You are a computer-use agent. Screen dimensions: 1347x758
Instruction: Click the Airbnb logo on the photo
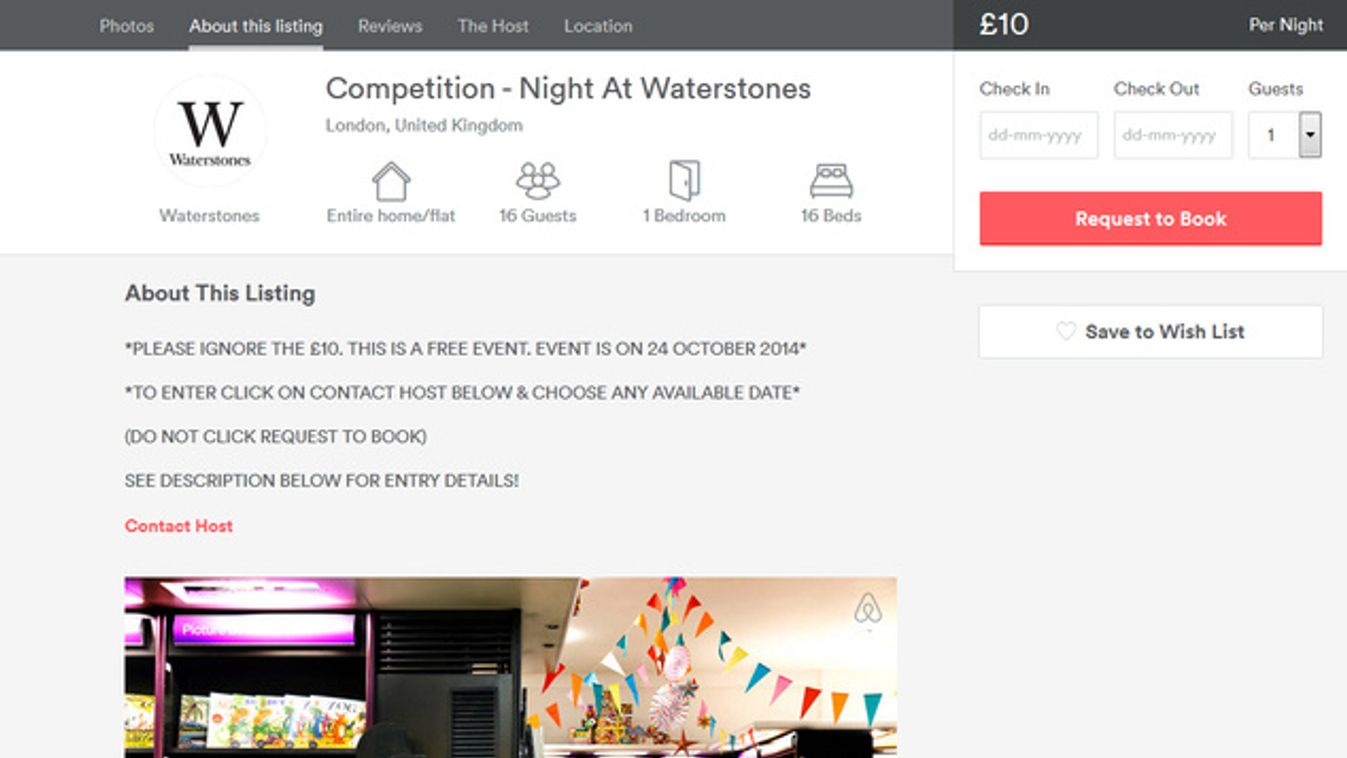[x=868, y=608]
